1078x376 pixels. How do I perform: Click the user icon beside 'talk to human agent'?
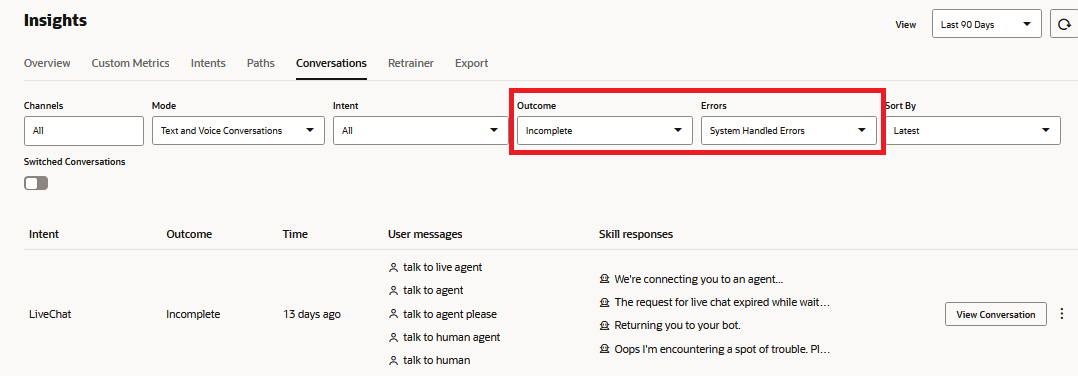click(x=393, y=338)
